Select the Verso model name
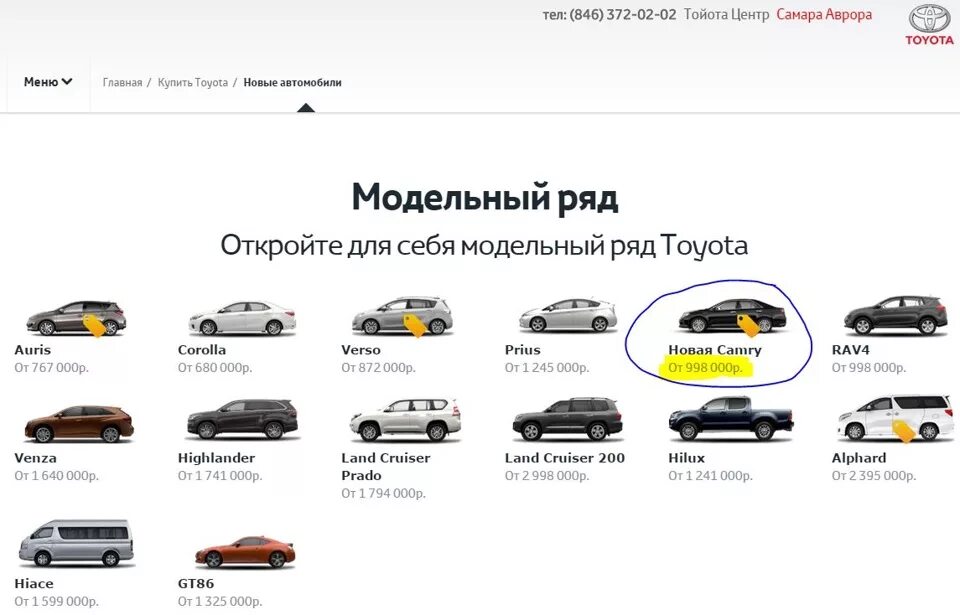The image size is (960, 615). (361, 350)
